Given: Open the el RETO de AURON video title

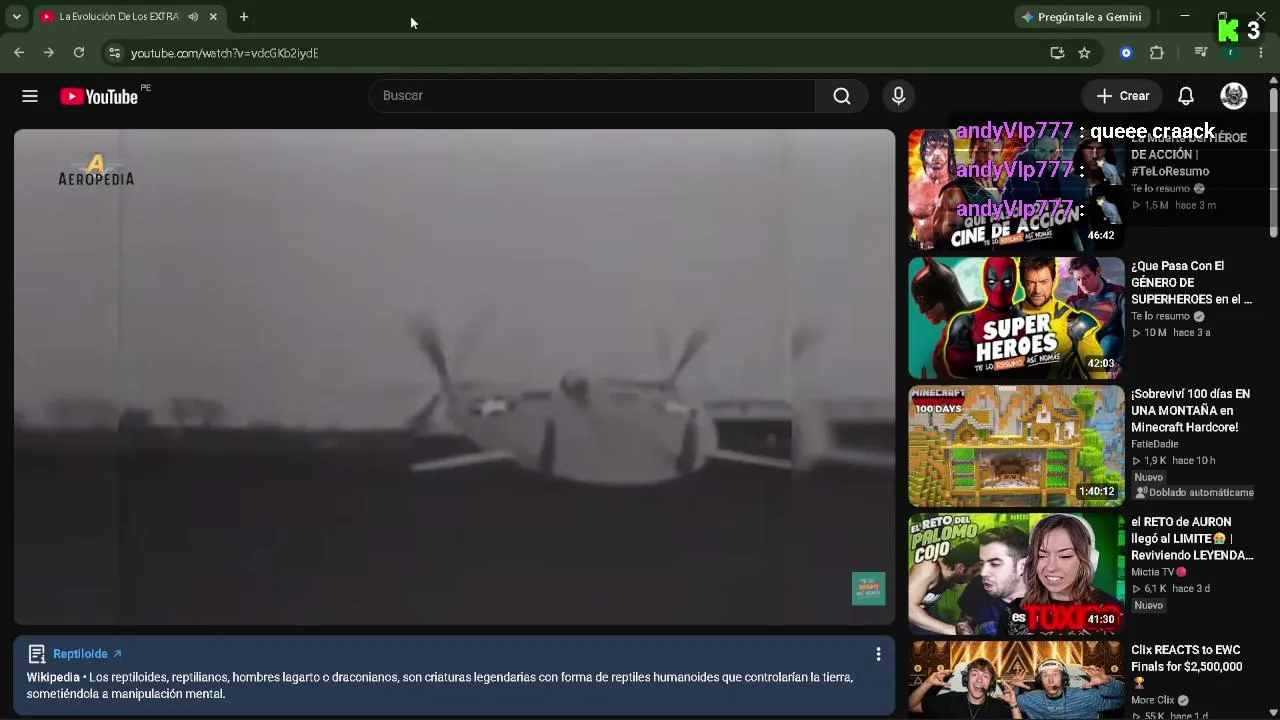Looking at the screenshot, I should (x=1192, y=539).
